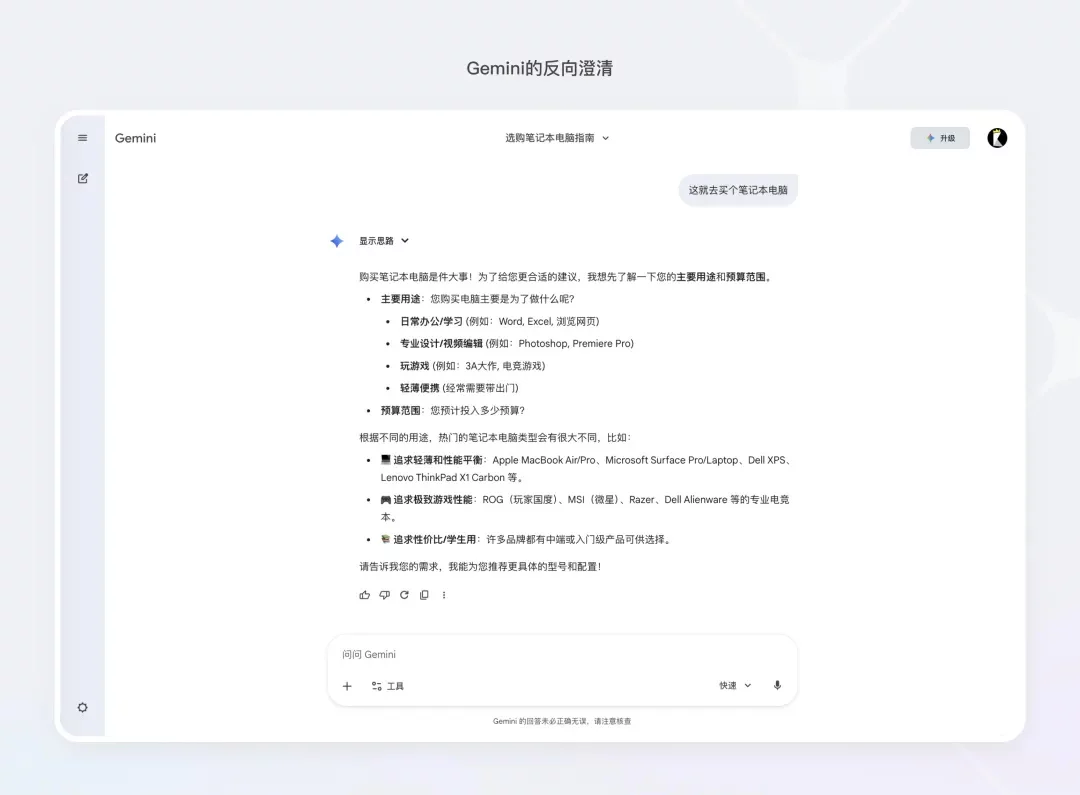This screenshot has width=1080, height=795.
Task: Give the response a thumbs down
Action: pyautogui.click(x=385, y=594)
